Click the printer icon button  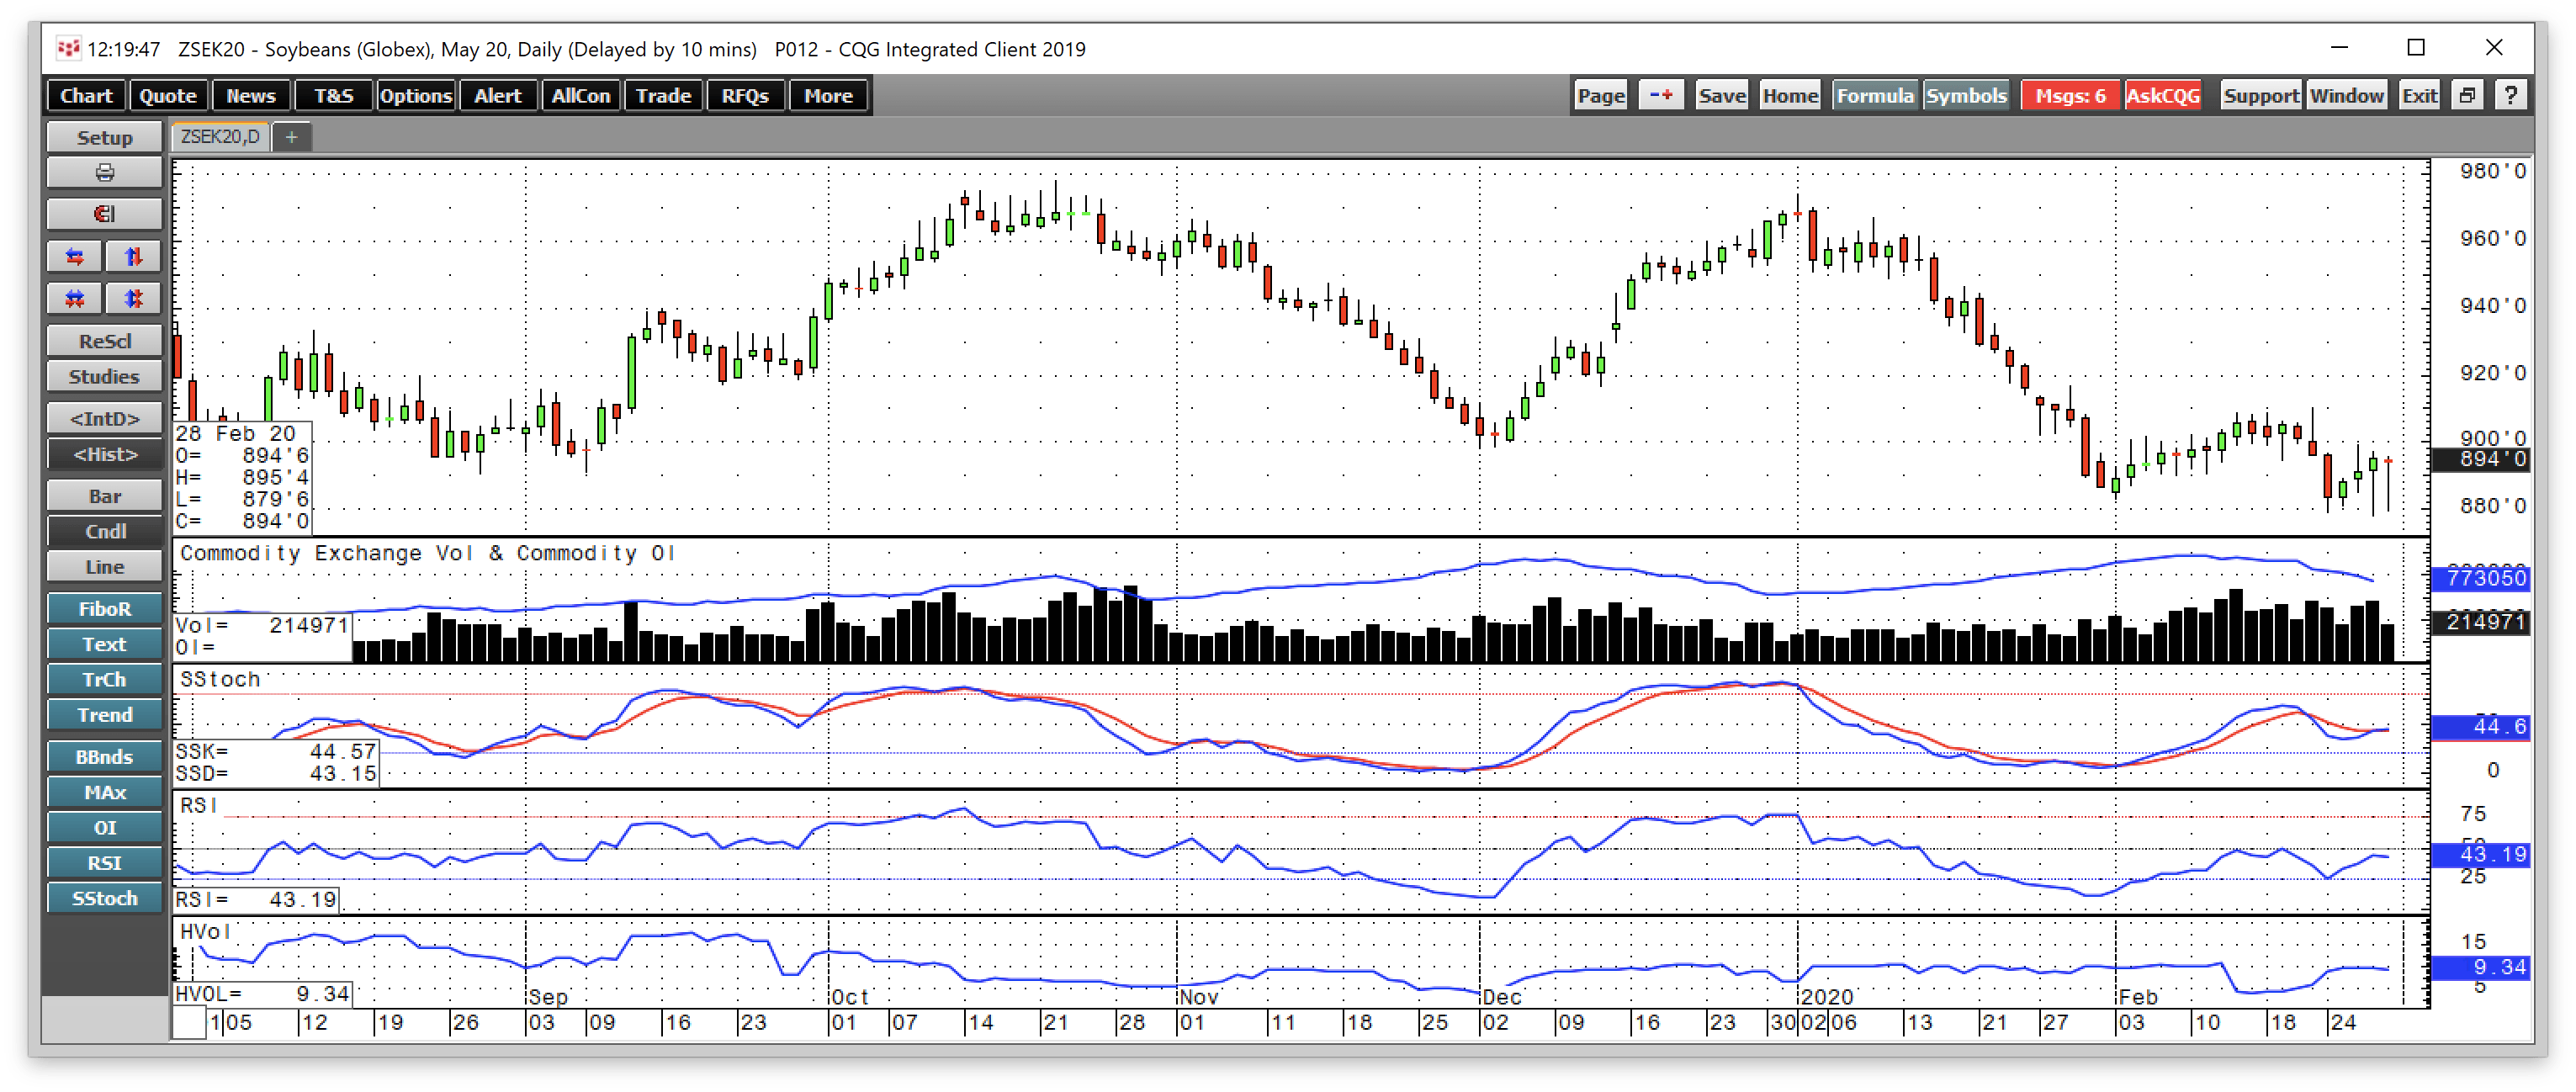(104, 173)
